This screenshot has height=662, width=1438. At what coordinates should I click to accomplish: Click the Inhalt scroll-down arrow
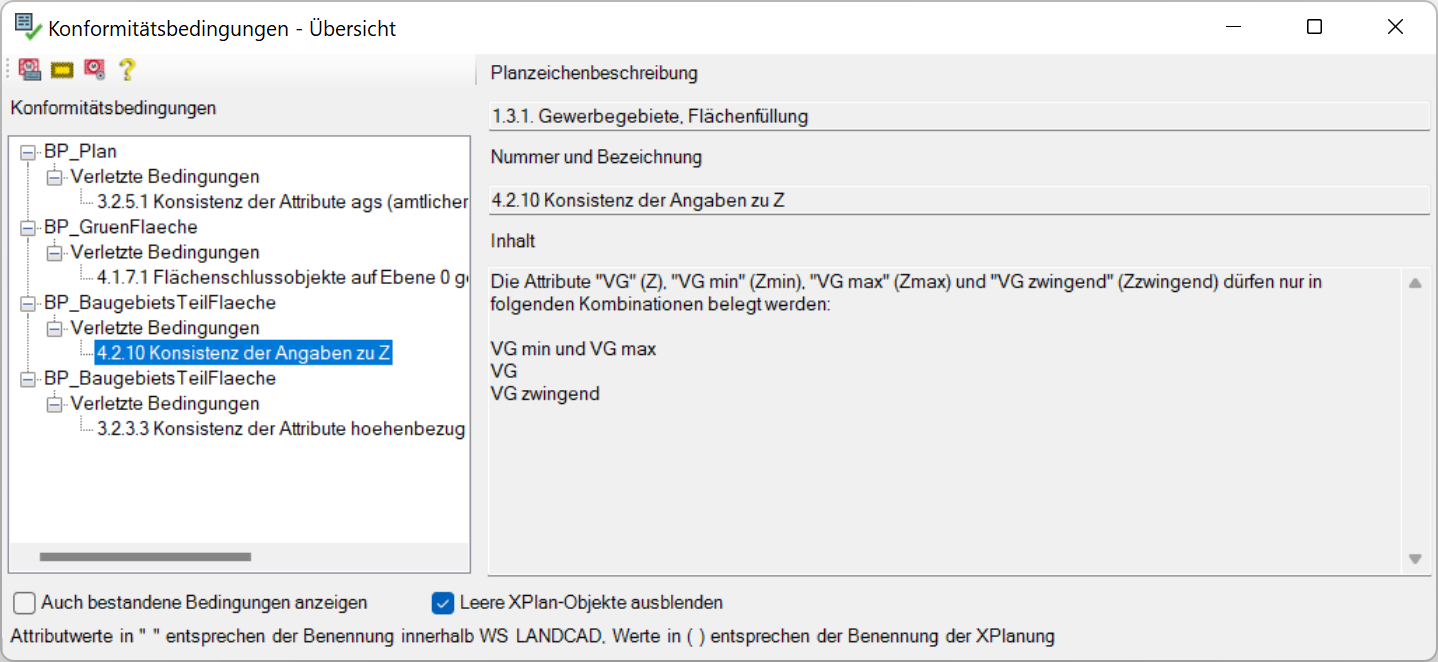(x=1415, y=559)
